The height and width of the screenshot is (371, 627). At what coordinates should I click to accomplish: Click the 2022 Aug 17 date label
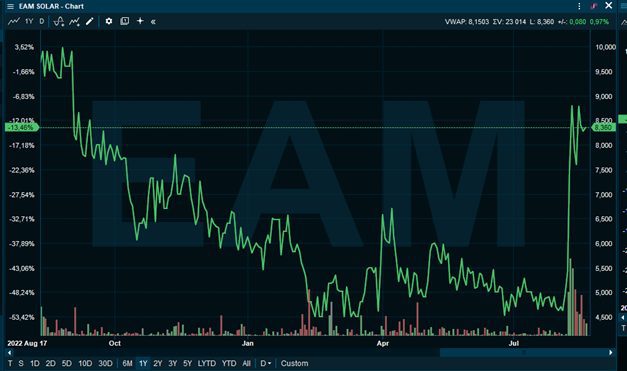tap(27, 343)
